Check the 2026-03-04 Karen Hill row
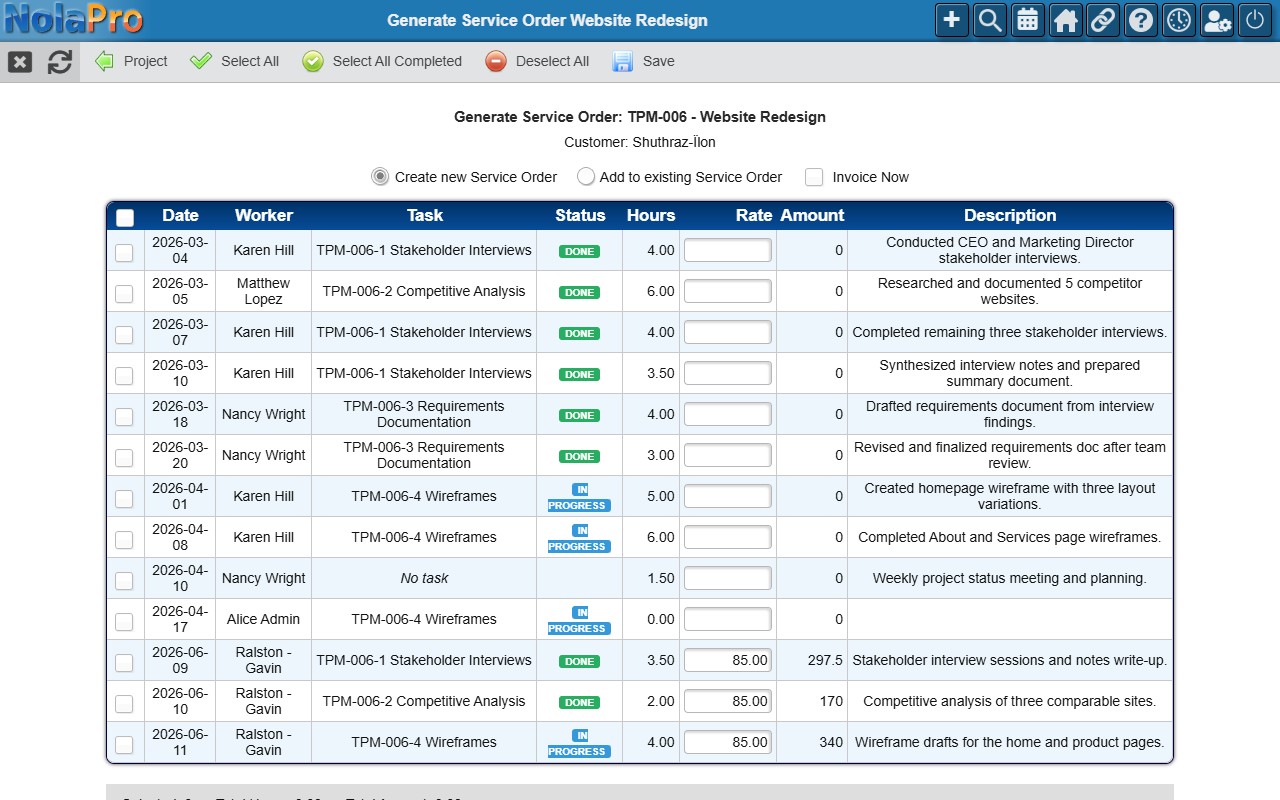 tap(124, 253)
